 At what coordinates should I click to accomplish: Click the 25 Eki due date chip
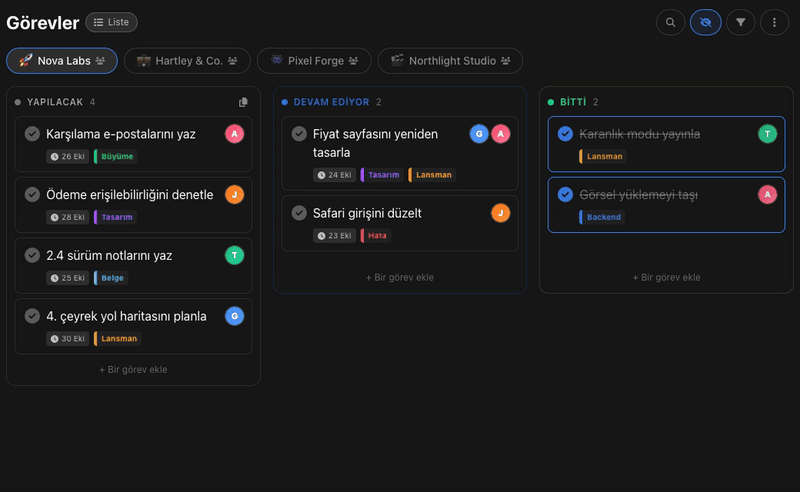(x=67, y=278)
